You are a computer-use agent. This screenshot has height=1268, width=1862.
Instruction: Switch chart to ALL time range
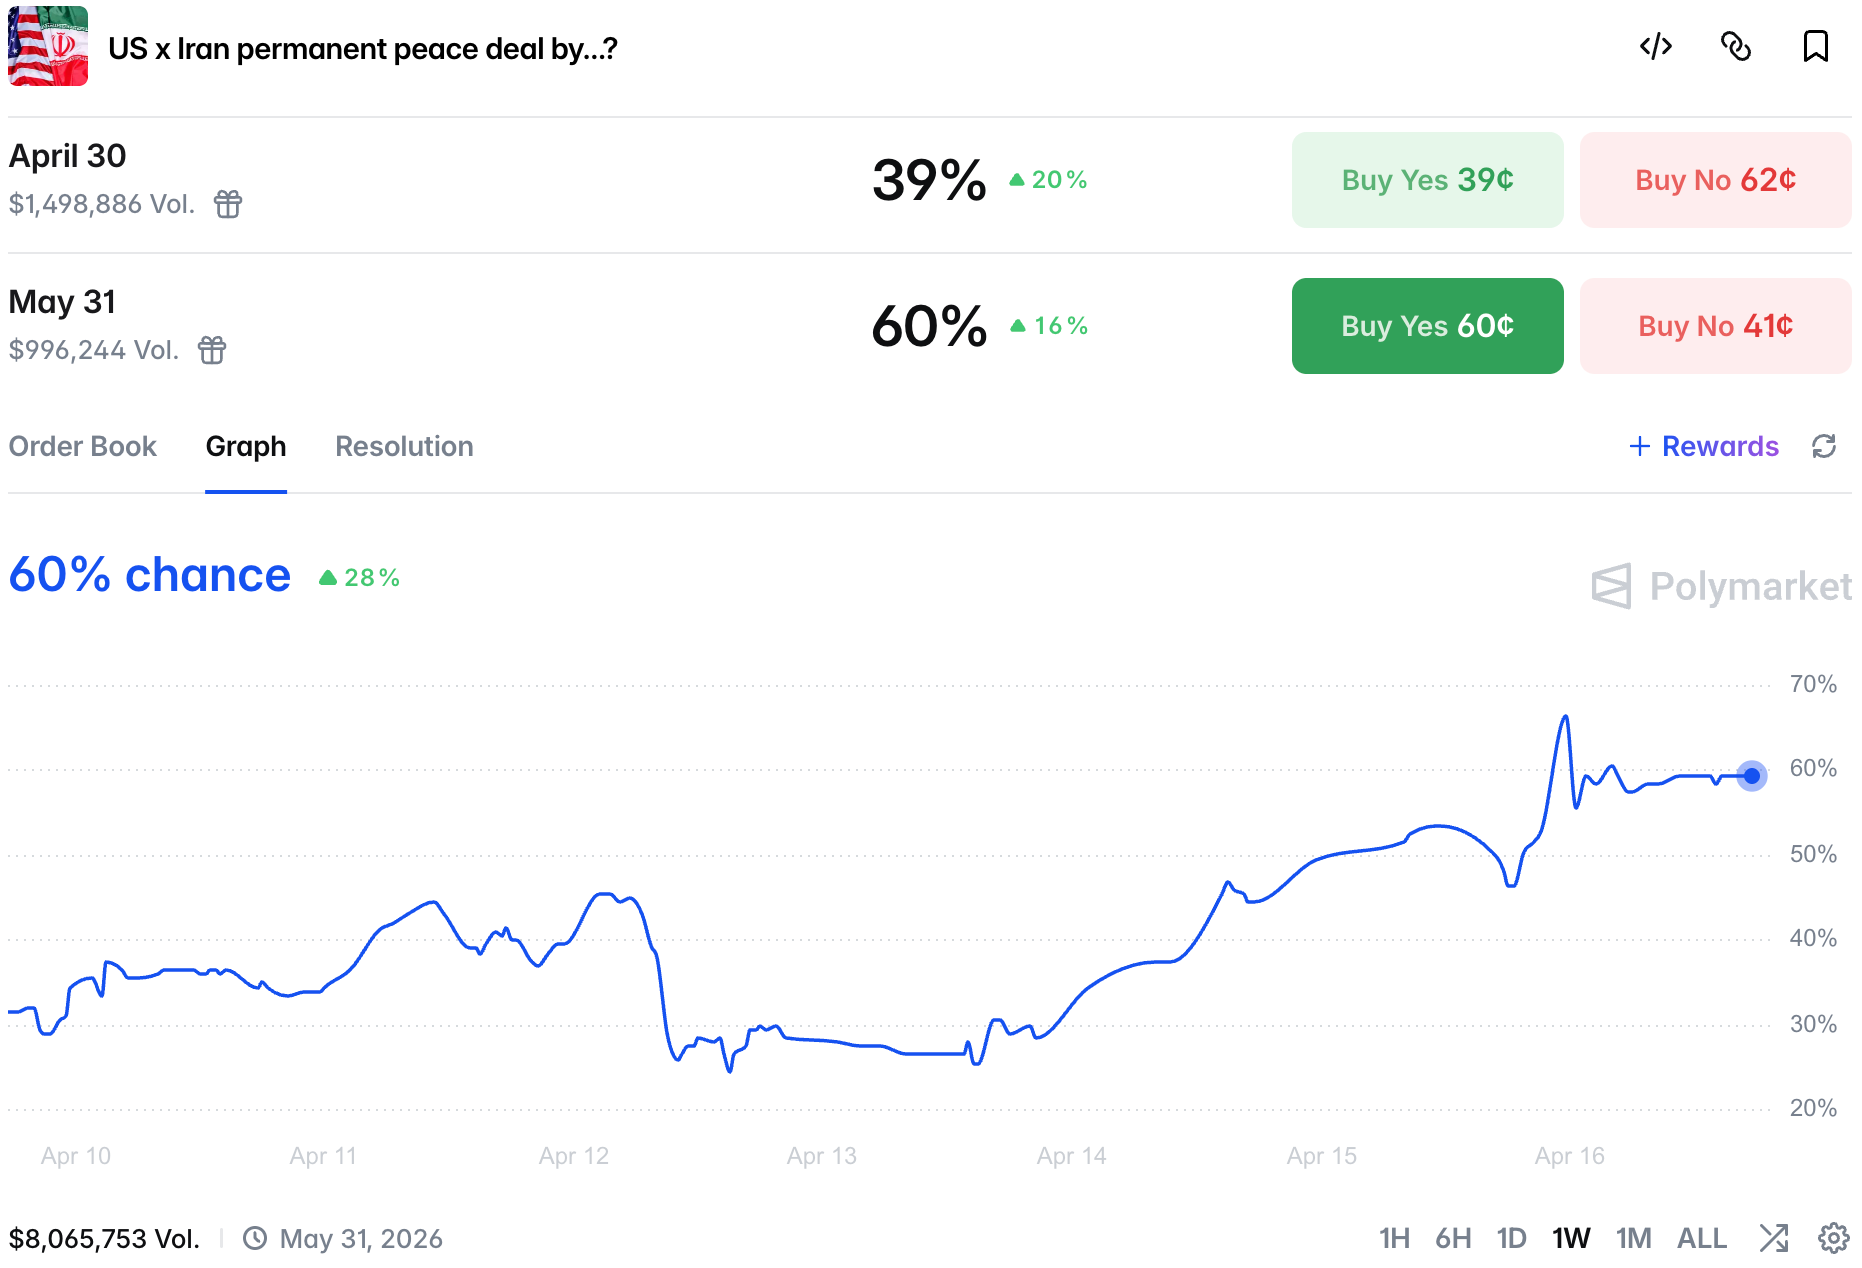(x=1701, y=1238)
